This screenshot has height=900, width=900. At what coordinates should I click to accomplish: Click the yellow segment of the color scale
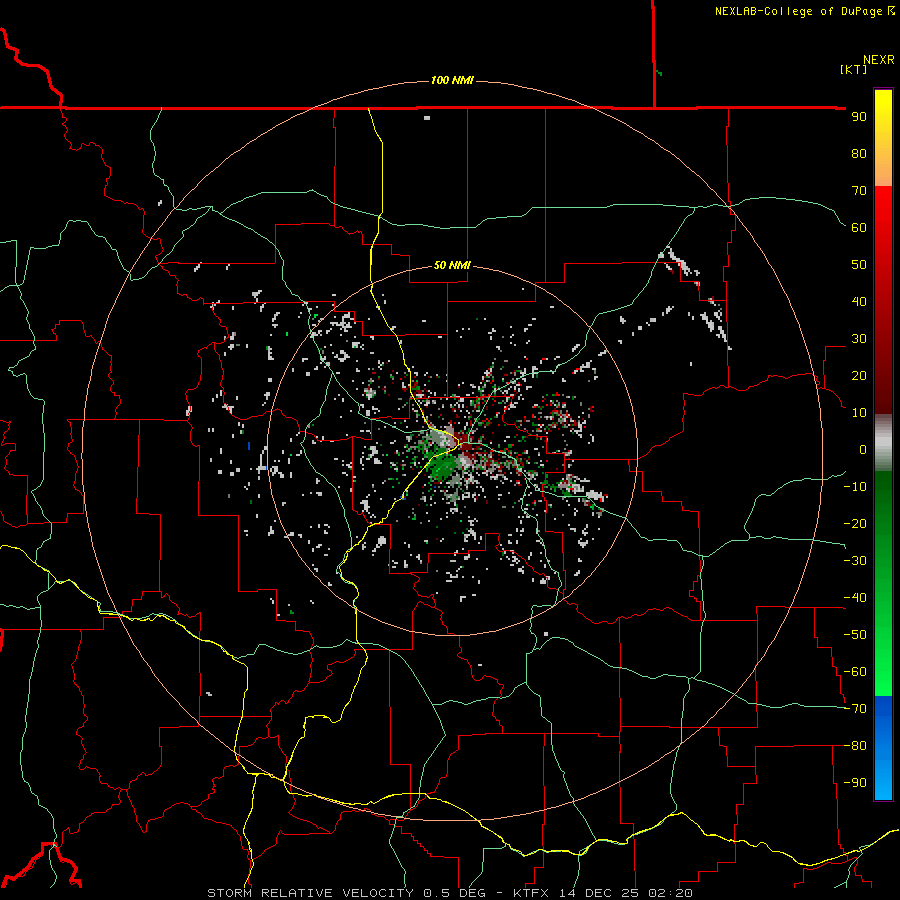883,138
